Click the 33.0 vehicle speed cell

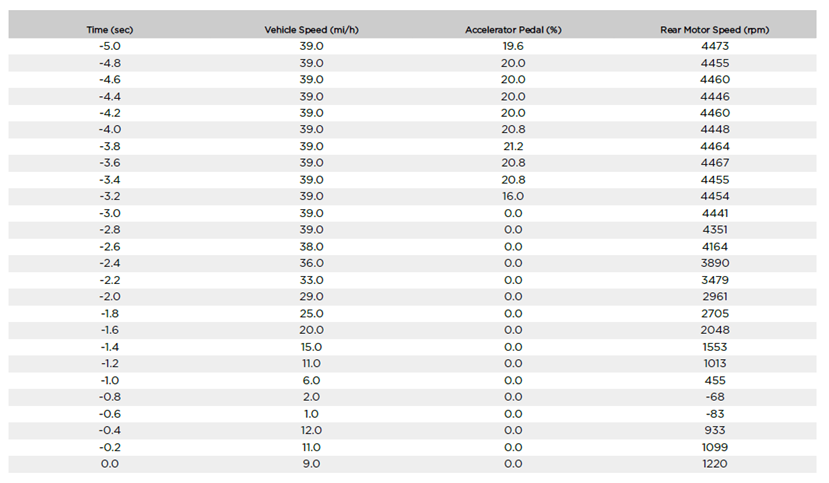[311, 280]
